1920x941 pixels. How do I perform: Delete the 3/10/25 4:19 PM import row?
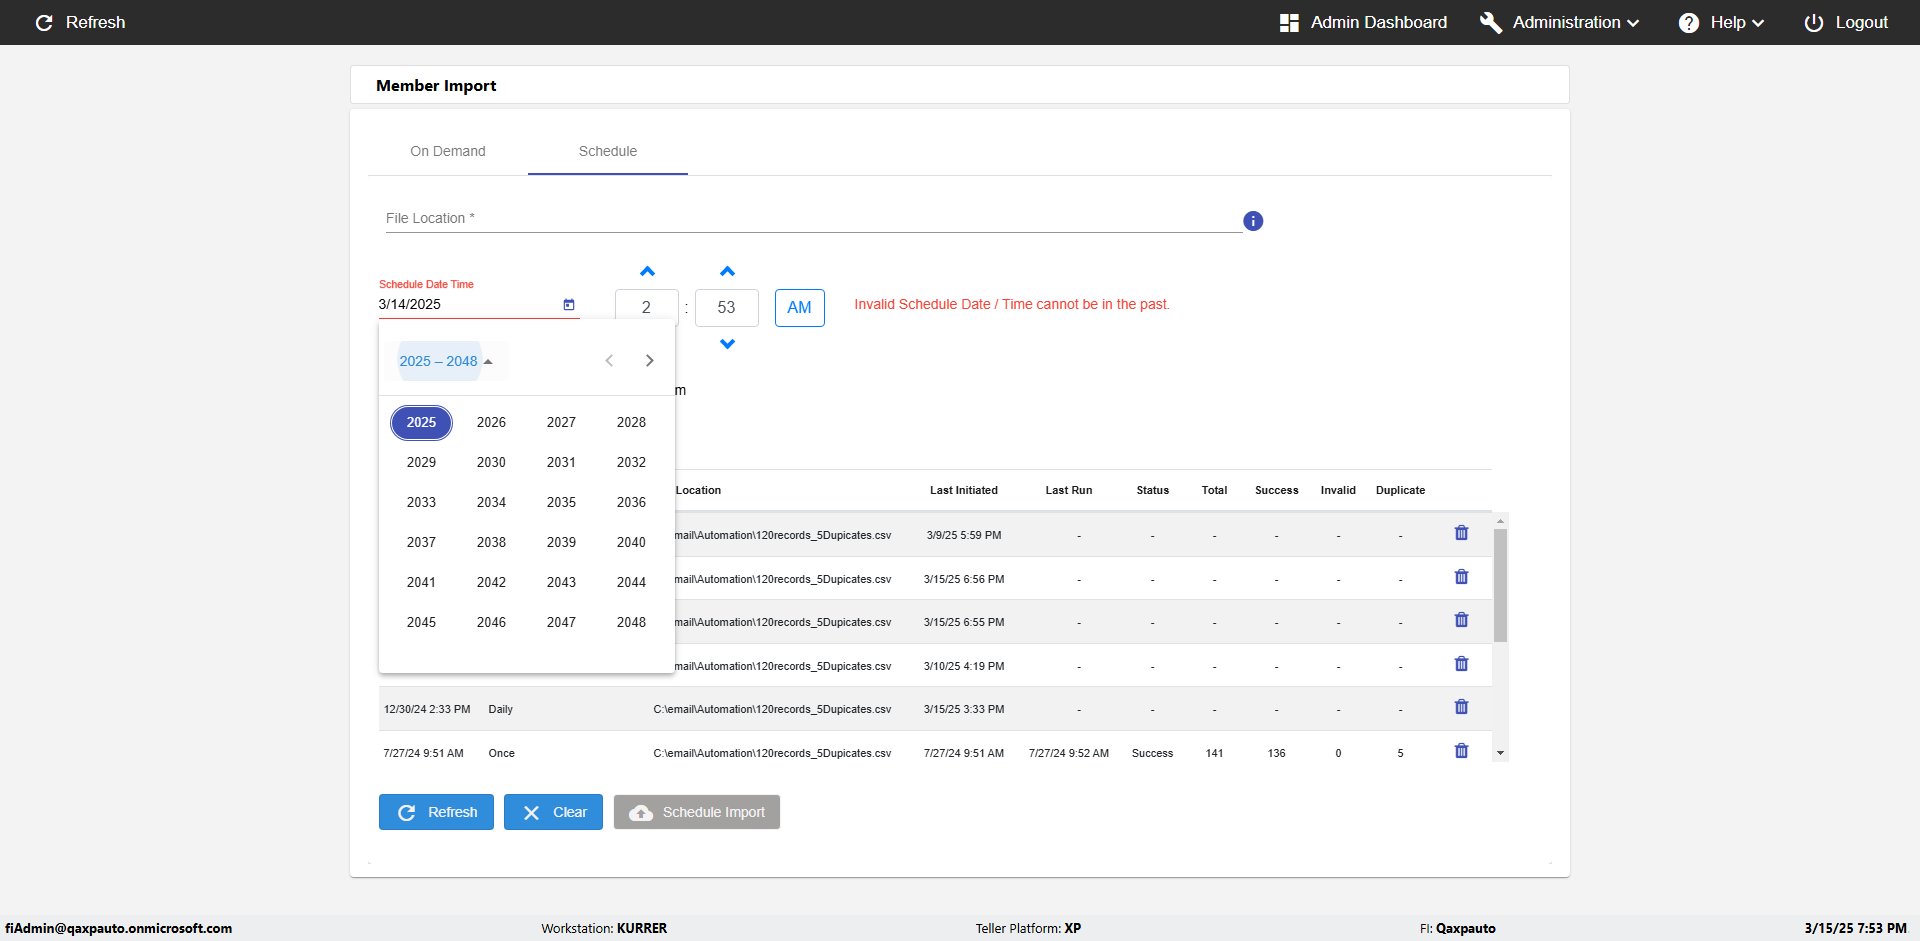pyautogui.click(x=1461, y=664)
